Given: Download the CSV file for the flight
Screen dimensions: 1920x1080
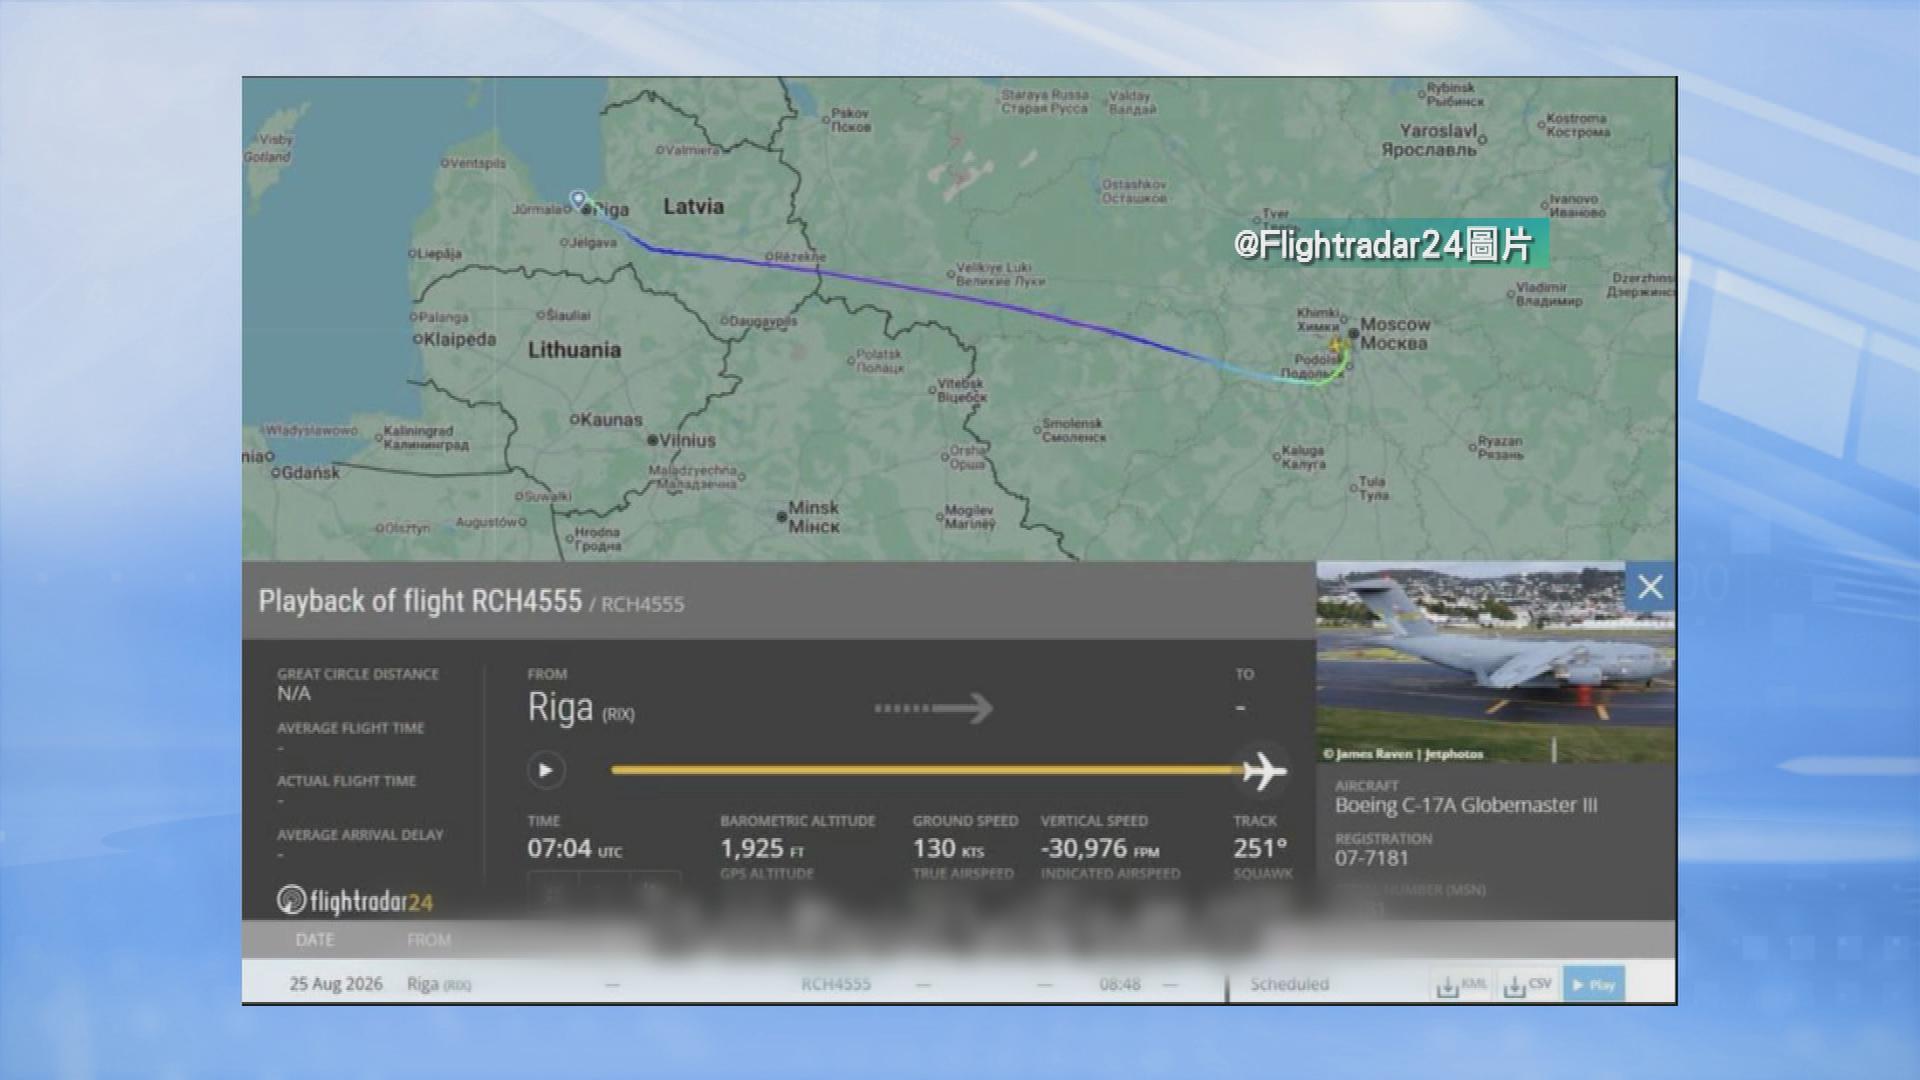Looking at the screenshot, I should point(1527,985).
